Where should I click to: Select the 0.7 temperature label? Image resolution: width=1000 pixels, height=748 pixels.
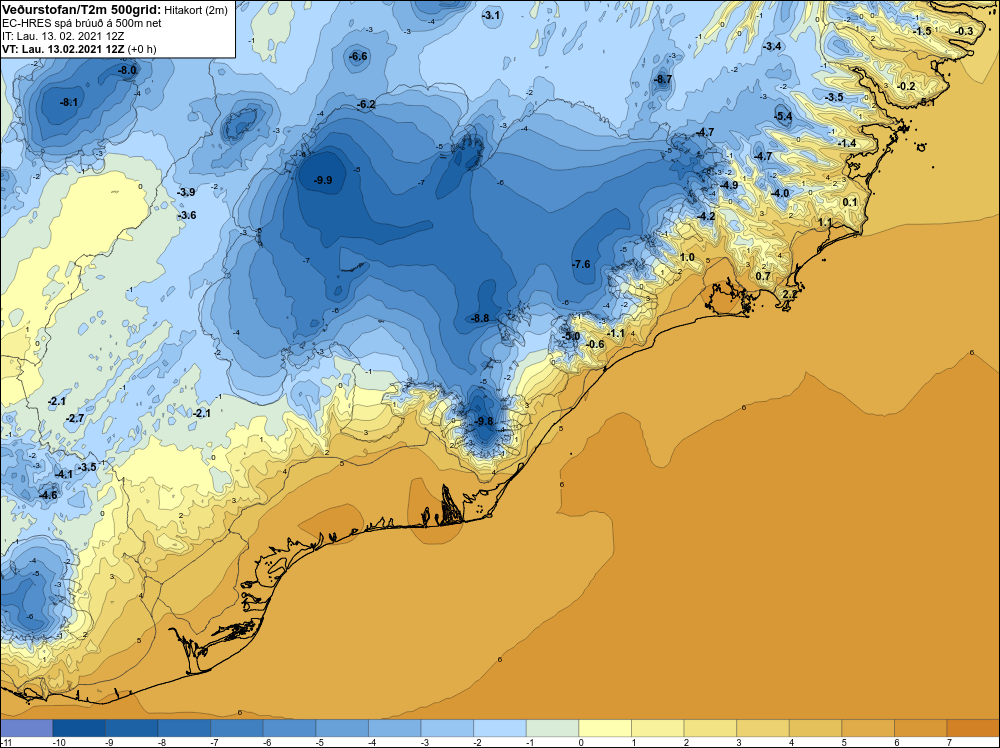click(x=763, y=276)
